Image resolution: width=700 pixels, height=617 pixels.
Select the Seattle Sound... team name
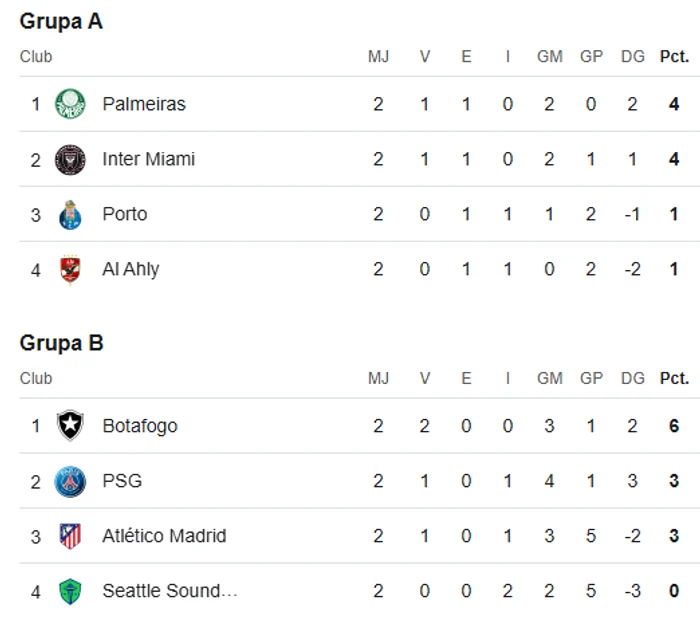pos(170,591)
